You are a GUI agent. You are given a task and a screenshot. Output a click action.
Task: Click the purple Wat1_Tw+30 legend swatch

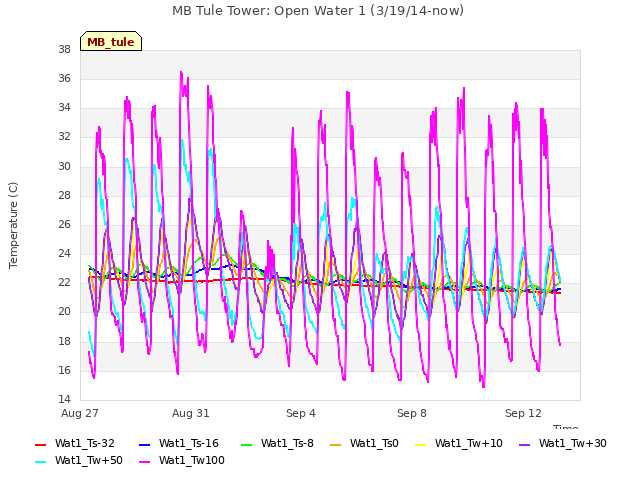click(x=524, y=444)
